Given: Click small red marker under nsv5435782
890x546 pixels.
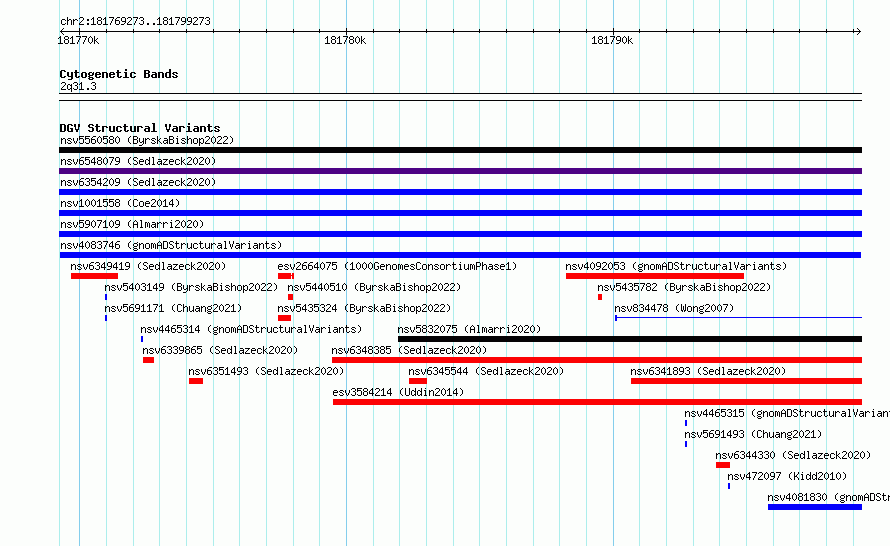Looking at the screenshot, I should [x=600, y=297].
